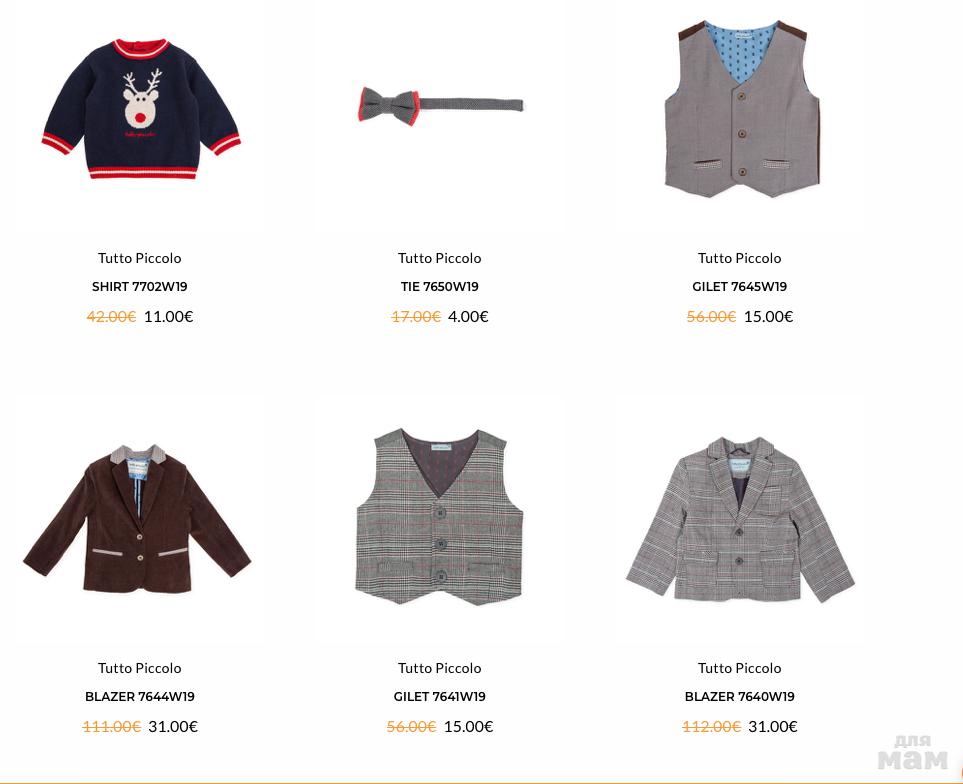Screen dimensions: 963x784
Task: Click the GILET 7645W19 product title
Action: pos(739,287)
